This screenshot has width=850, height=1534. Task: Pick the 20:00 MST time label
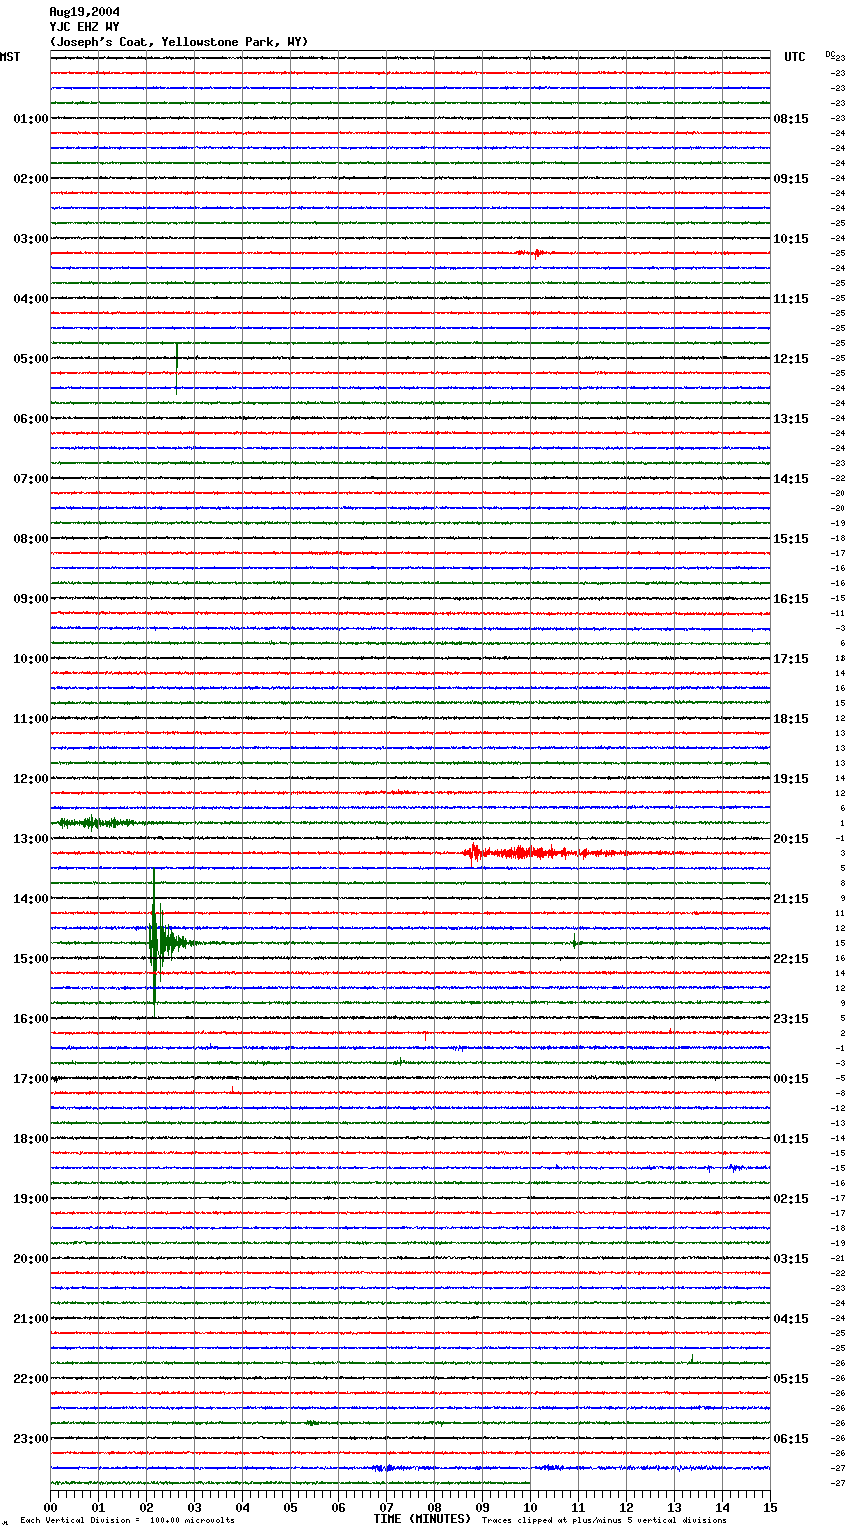tap(31, 1259)
